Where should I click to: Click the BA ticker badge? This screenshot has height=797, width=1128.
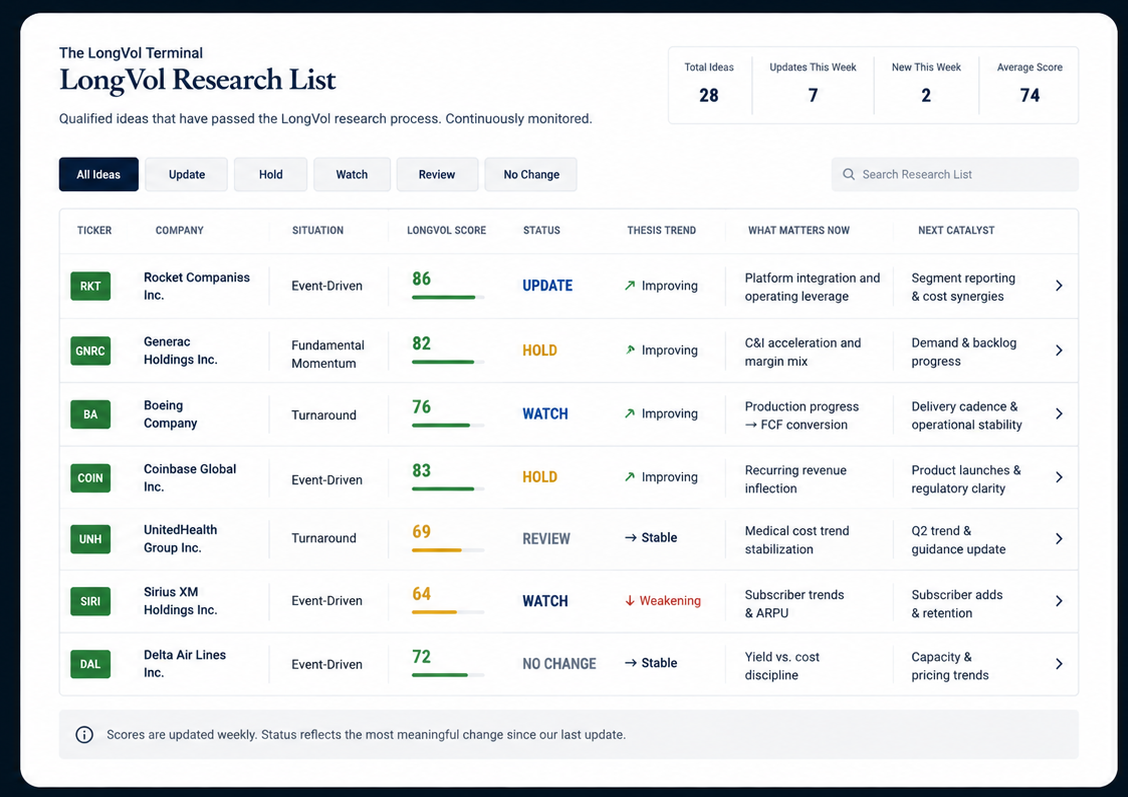[x=90, y=414]
